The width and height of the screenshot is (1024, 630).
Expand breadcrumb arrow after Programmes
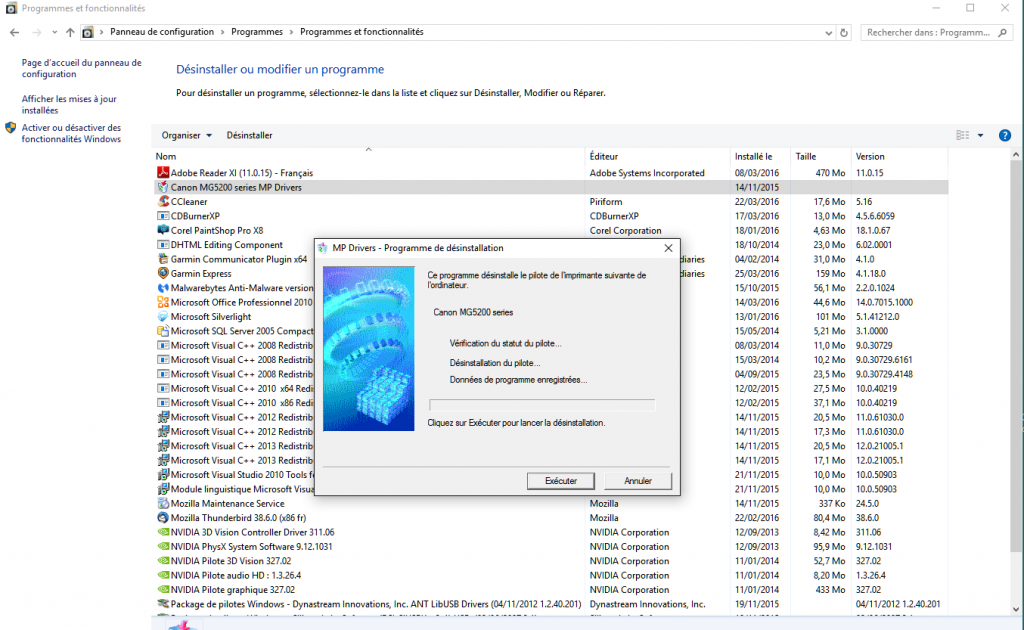(x=291, y=32)
